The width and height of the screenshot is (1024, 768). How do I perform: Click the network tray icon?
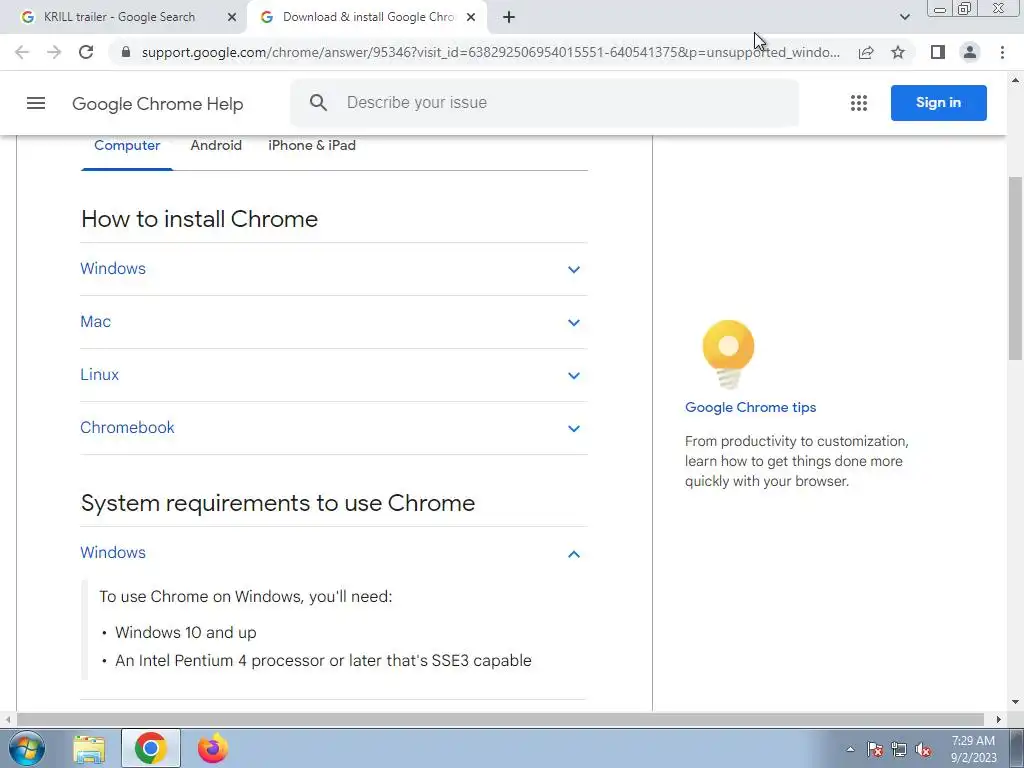click(x=899, y=750)
